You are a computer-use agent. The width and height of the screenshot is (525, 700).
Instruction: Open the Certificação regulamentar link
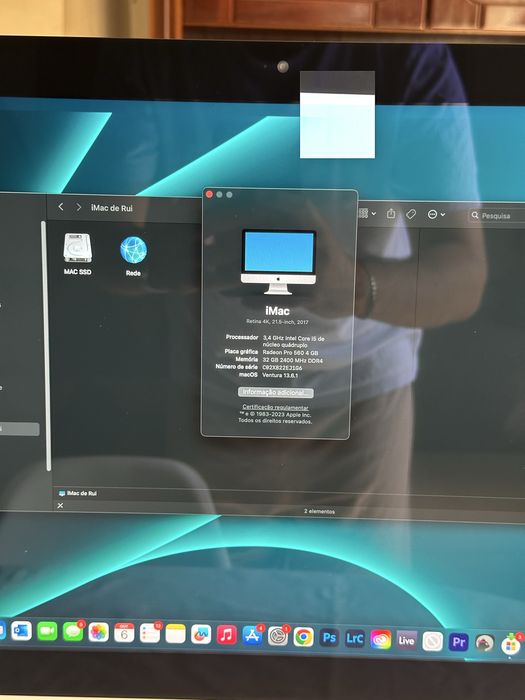coord(275,407)
